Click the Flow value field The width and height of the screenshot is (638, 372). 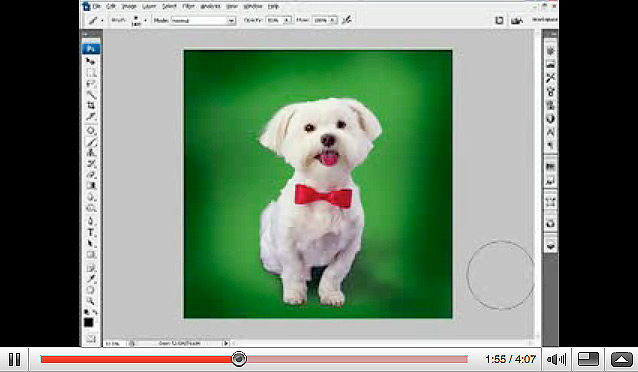pos(321,20)
